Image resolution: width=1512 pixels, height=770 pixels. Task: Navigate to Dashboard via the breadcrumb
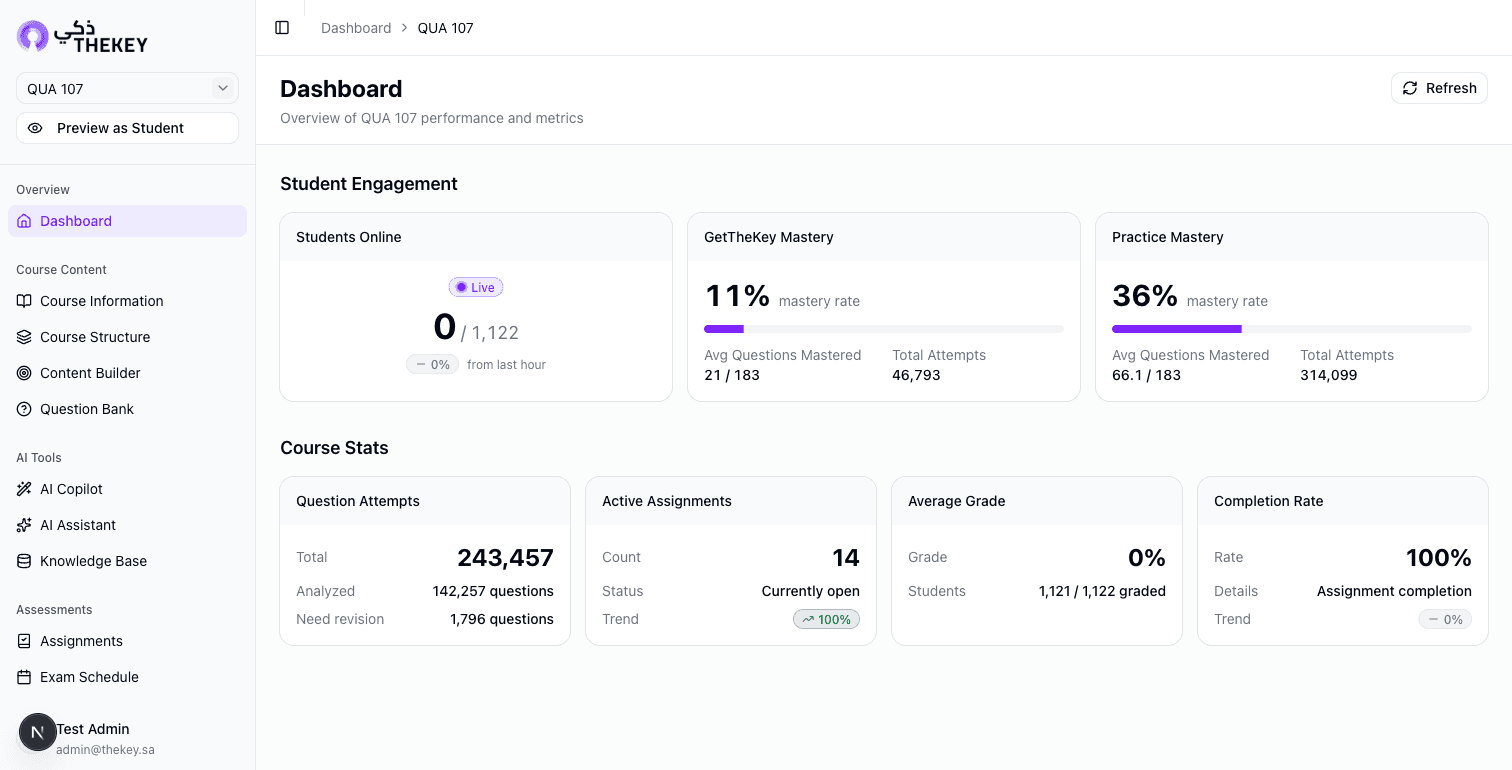tap(356, 27)
